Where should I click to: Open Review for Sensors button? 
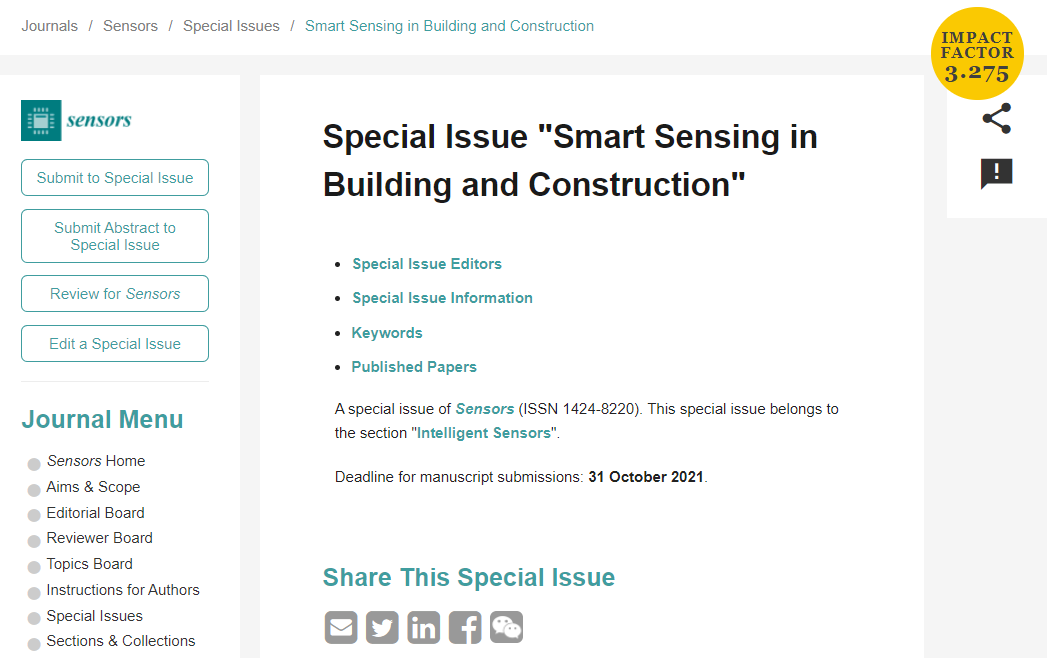pyautogui.click(x=115, y=293)
